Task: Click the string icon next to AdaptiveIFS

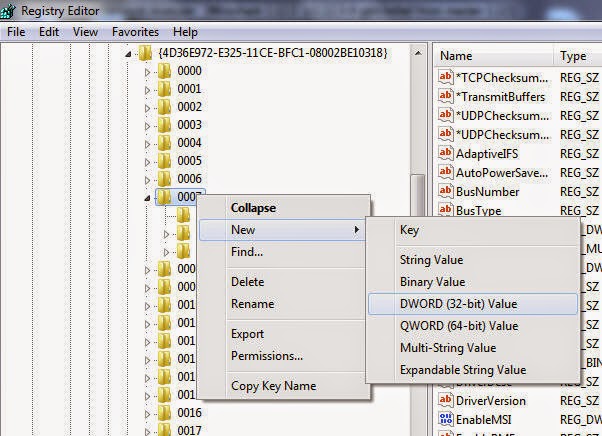Action: (x=445, y=153)
